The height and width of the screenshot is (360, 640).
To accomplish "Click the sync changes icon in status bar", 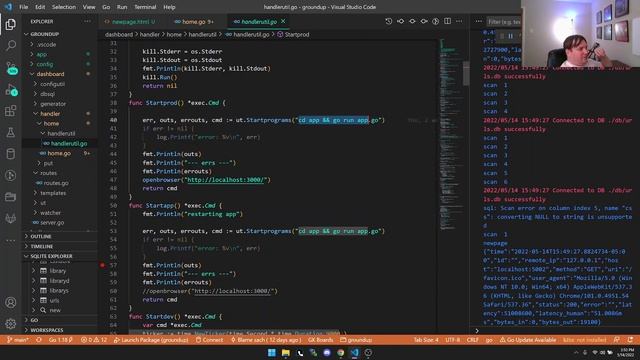I will click(x=39, y=340).
